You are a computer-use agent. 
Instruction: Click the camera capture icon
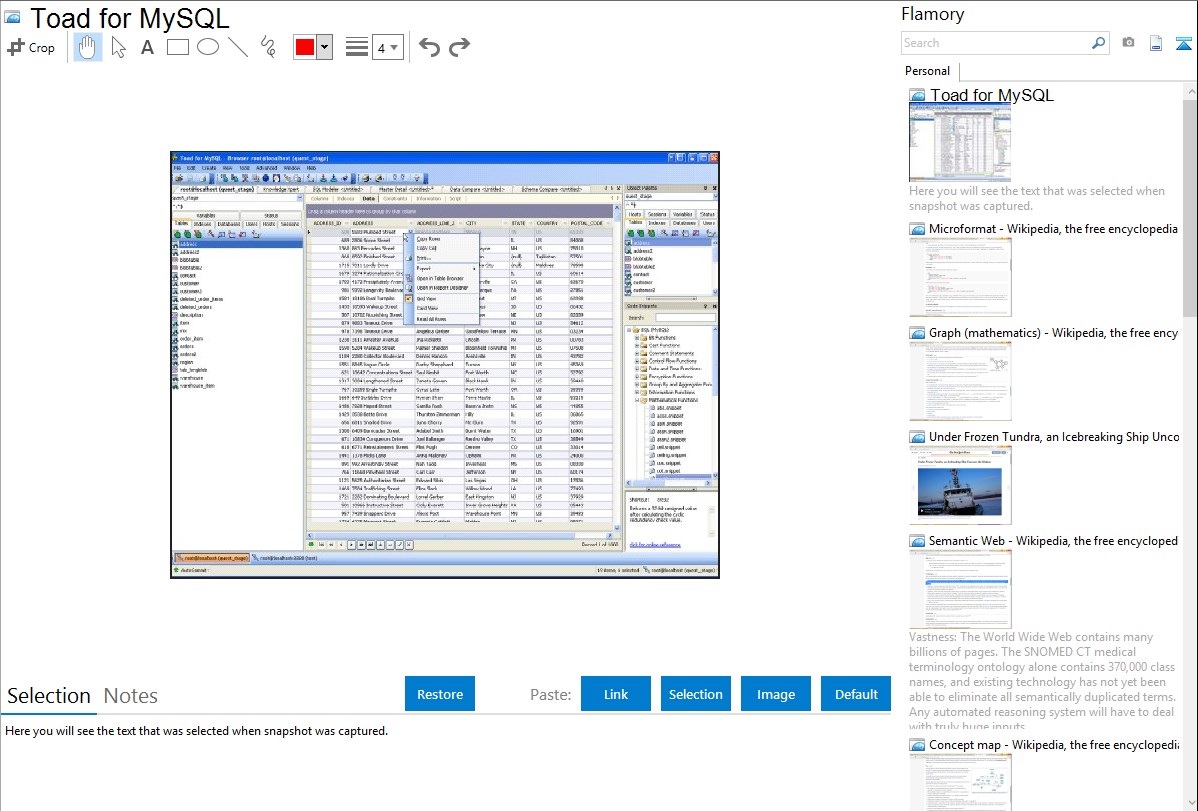click(x=1128, y=43)
